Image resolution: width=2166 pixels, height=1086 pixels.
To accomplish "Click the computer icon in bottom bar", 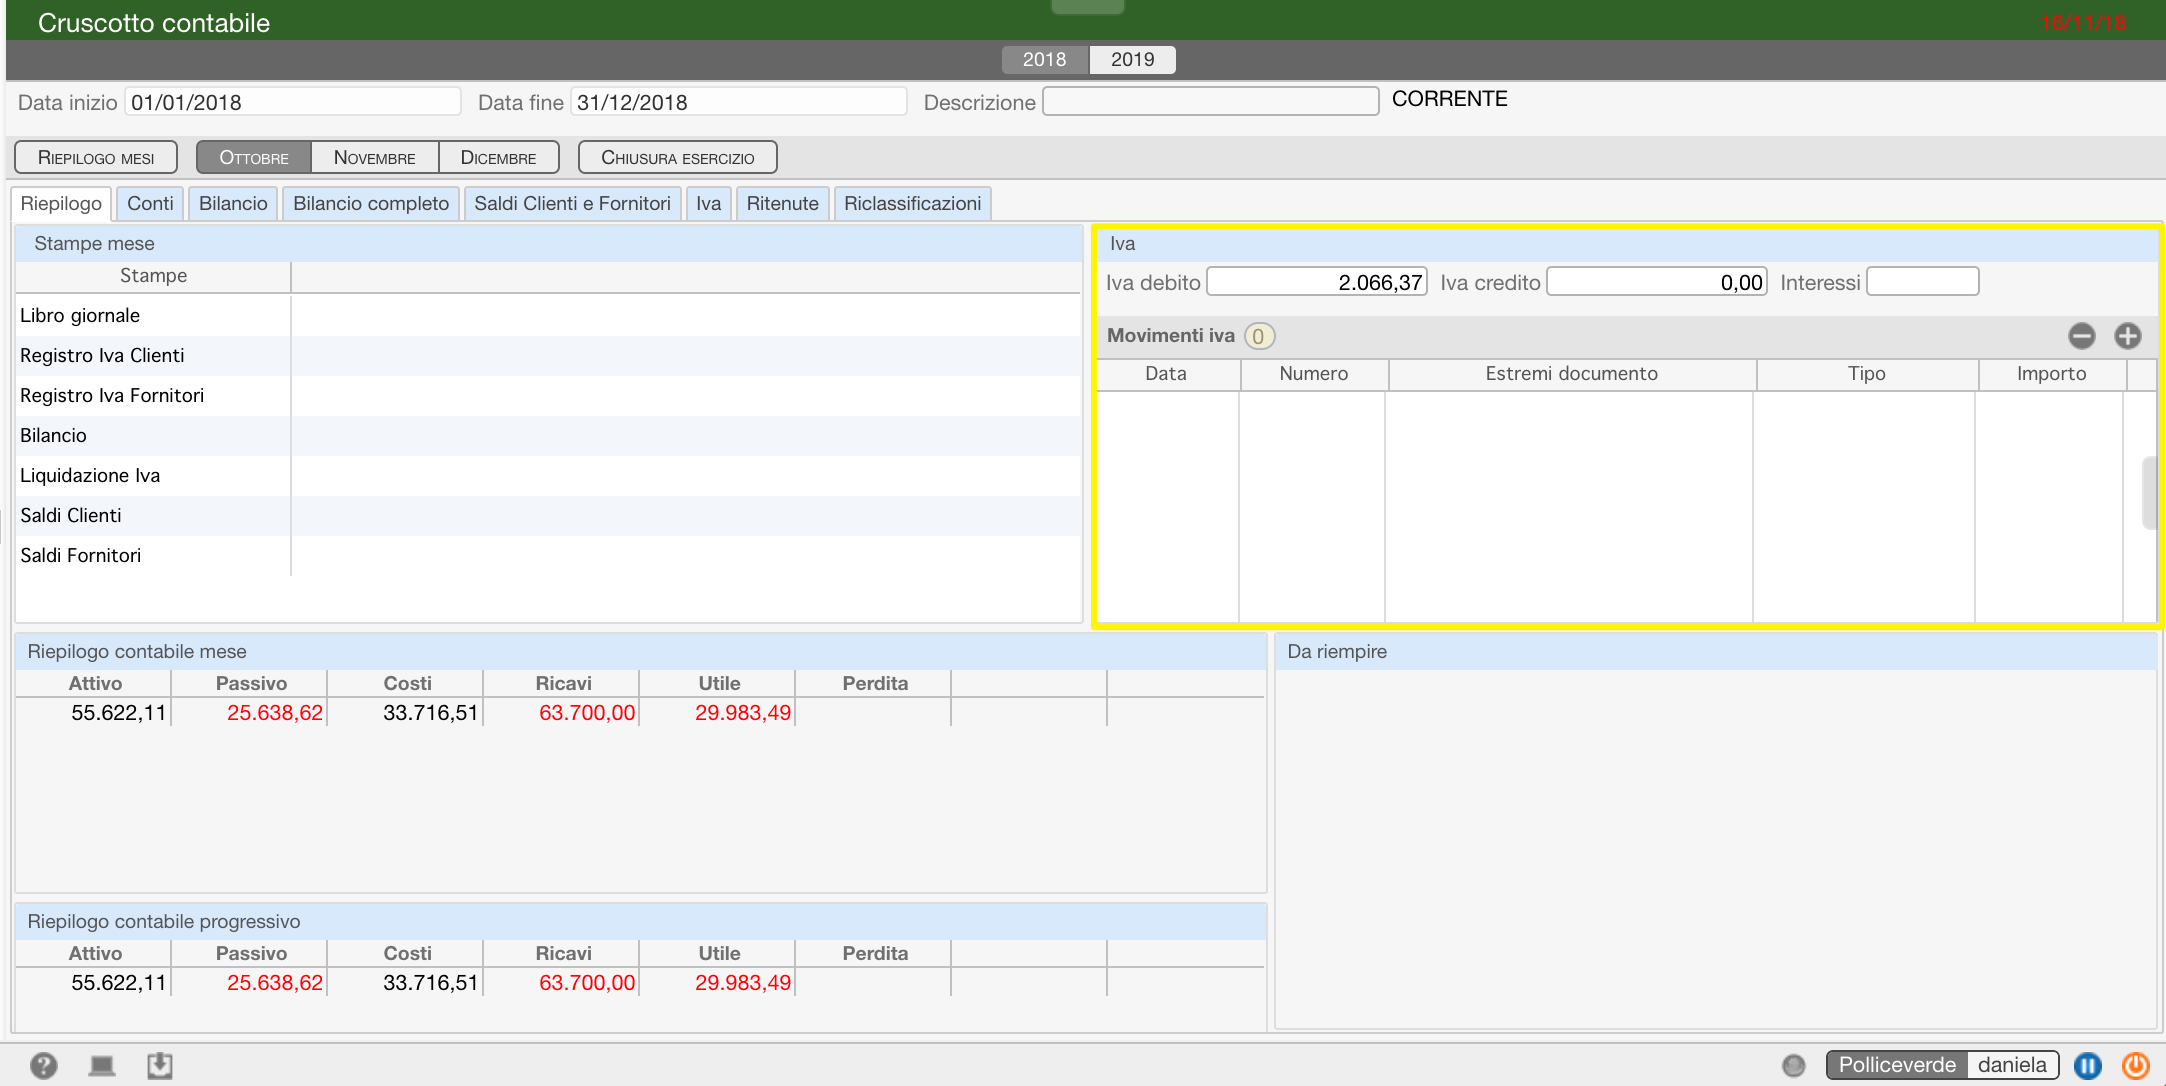I will pyautogui.click(x=102, y=1065).
